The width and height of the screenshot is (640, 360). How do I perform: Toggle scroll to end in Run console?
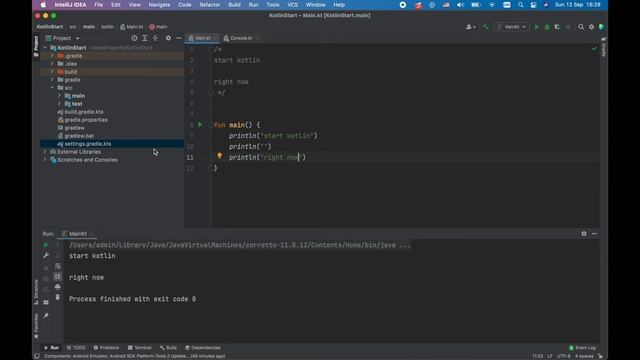coord(58,277)
